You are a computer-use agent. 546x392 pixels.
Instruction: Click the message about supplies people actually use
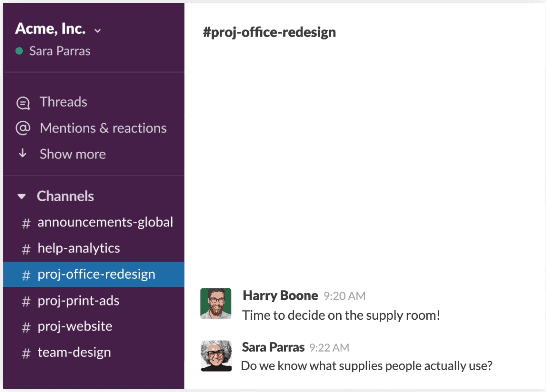coord(367,366)
